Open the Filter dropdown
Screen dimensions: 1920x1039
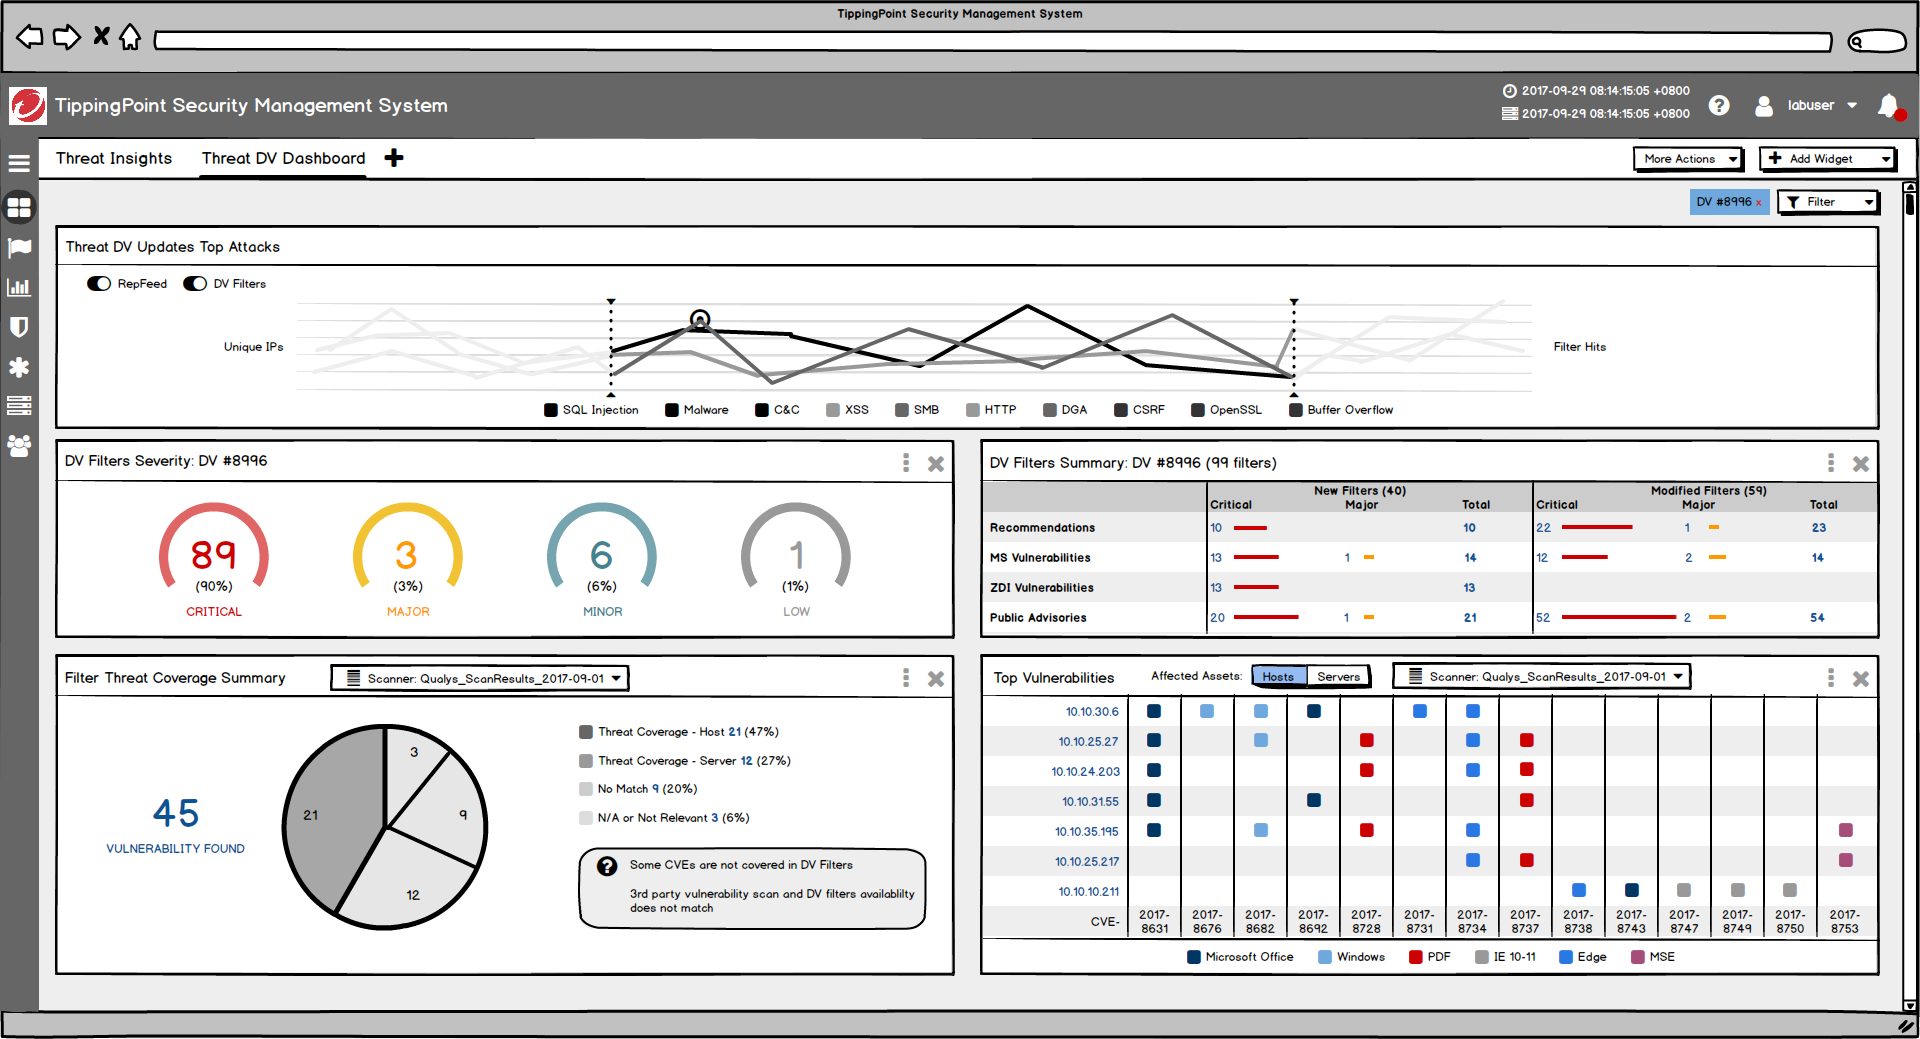pyautogui.click(x=1828, y=202)
